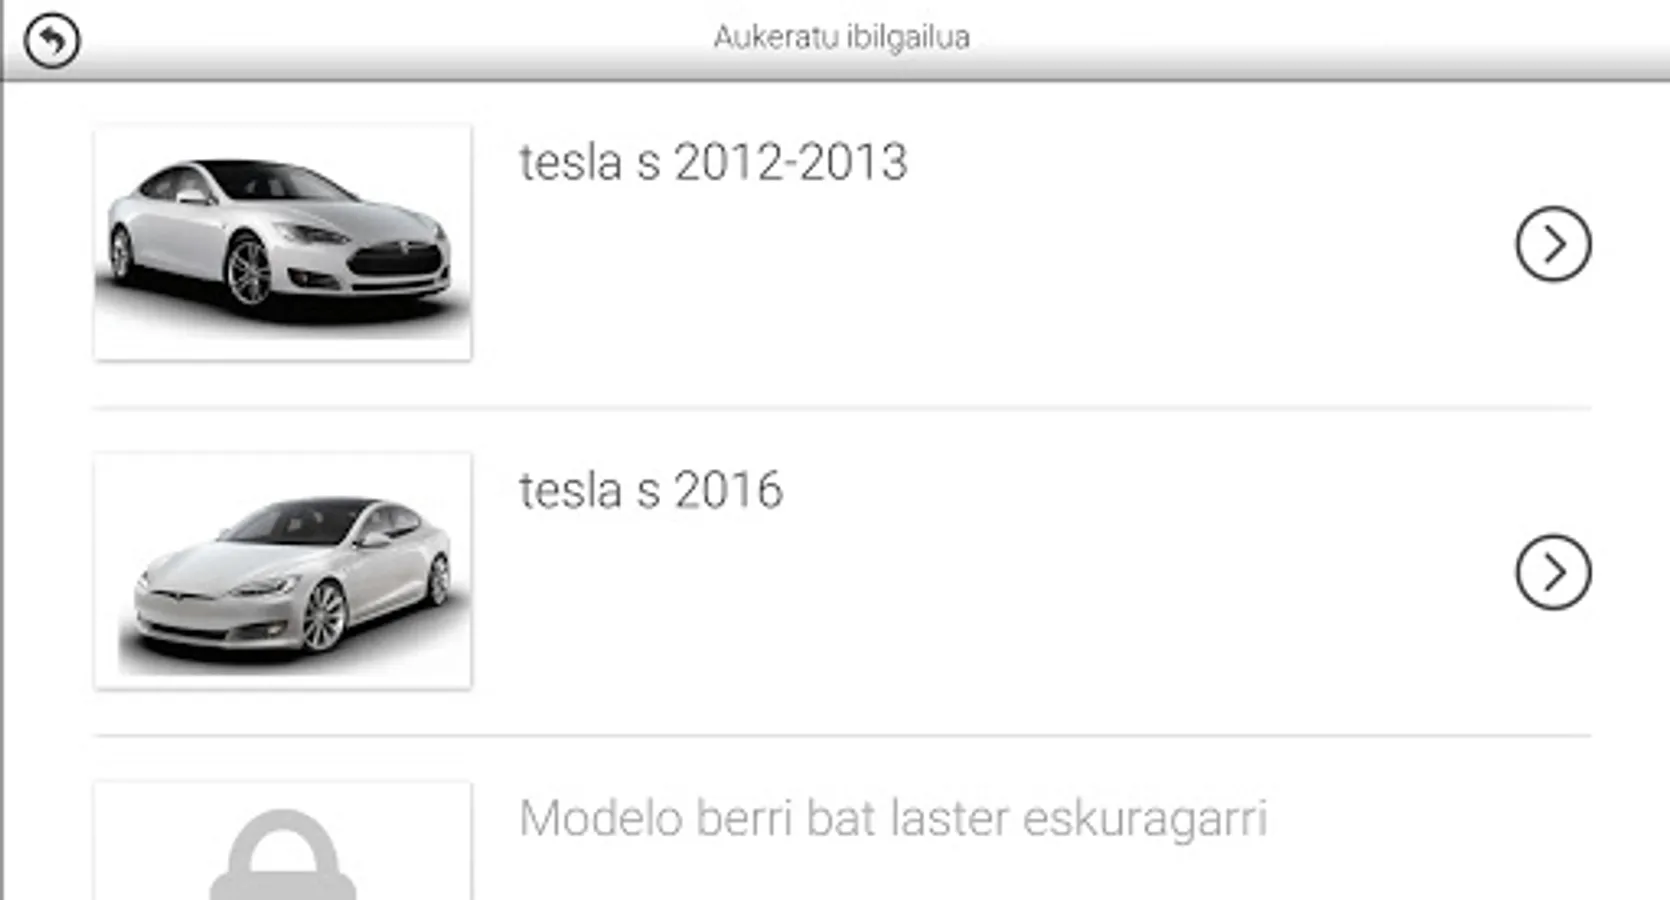Click the gray header bar beside the title
The width and height of the screenshot is (1670, 900).
tap(1300, 40)
